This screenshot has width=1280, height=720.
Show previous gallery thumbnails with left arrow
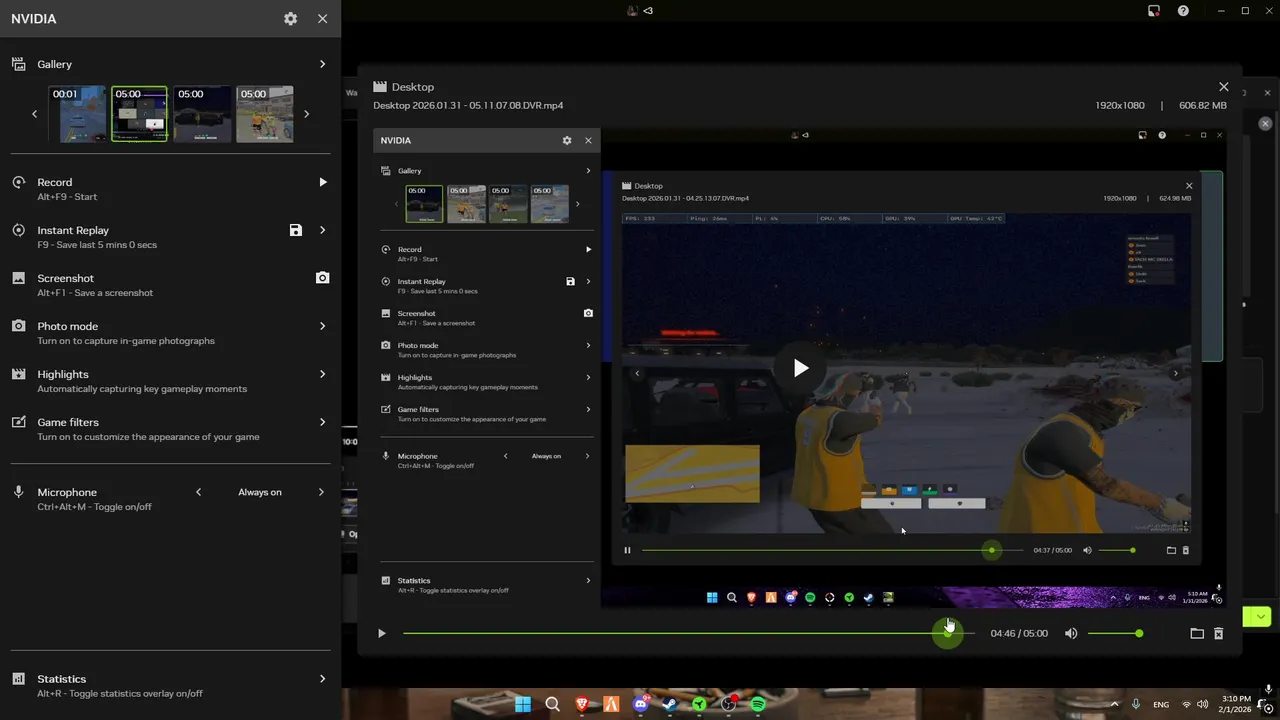[35, 114]
